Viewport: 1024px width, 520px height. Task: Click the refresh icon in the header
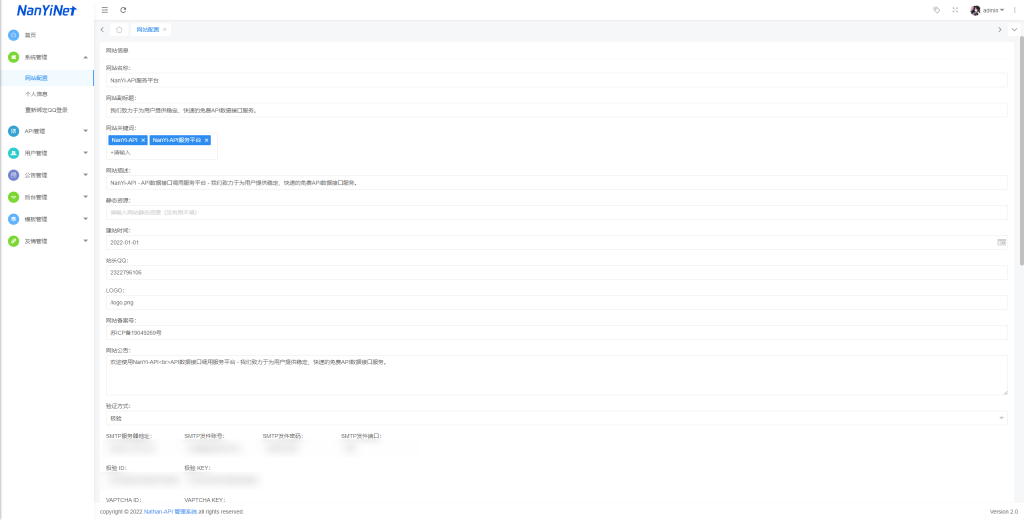(x=122, y=10)
